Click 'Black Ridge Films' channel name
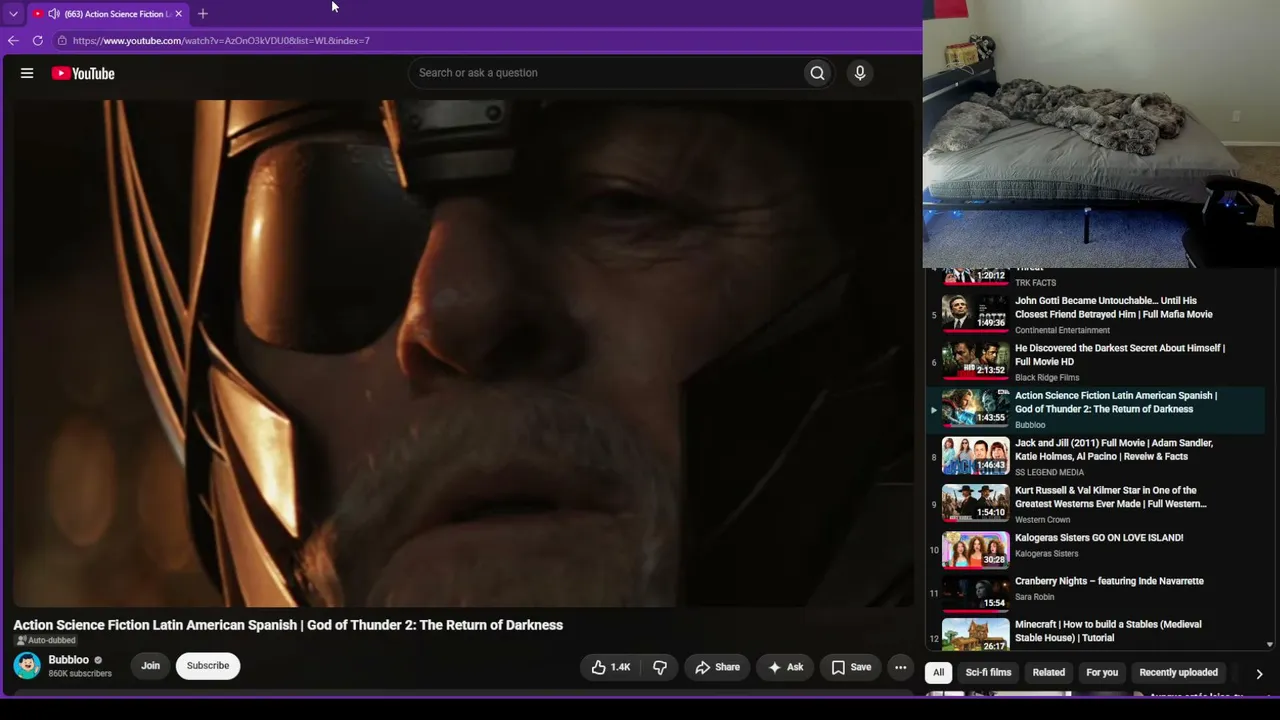Viewport: 1280px width, 720px height. click(x=1047, y=378)
